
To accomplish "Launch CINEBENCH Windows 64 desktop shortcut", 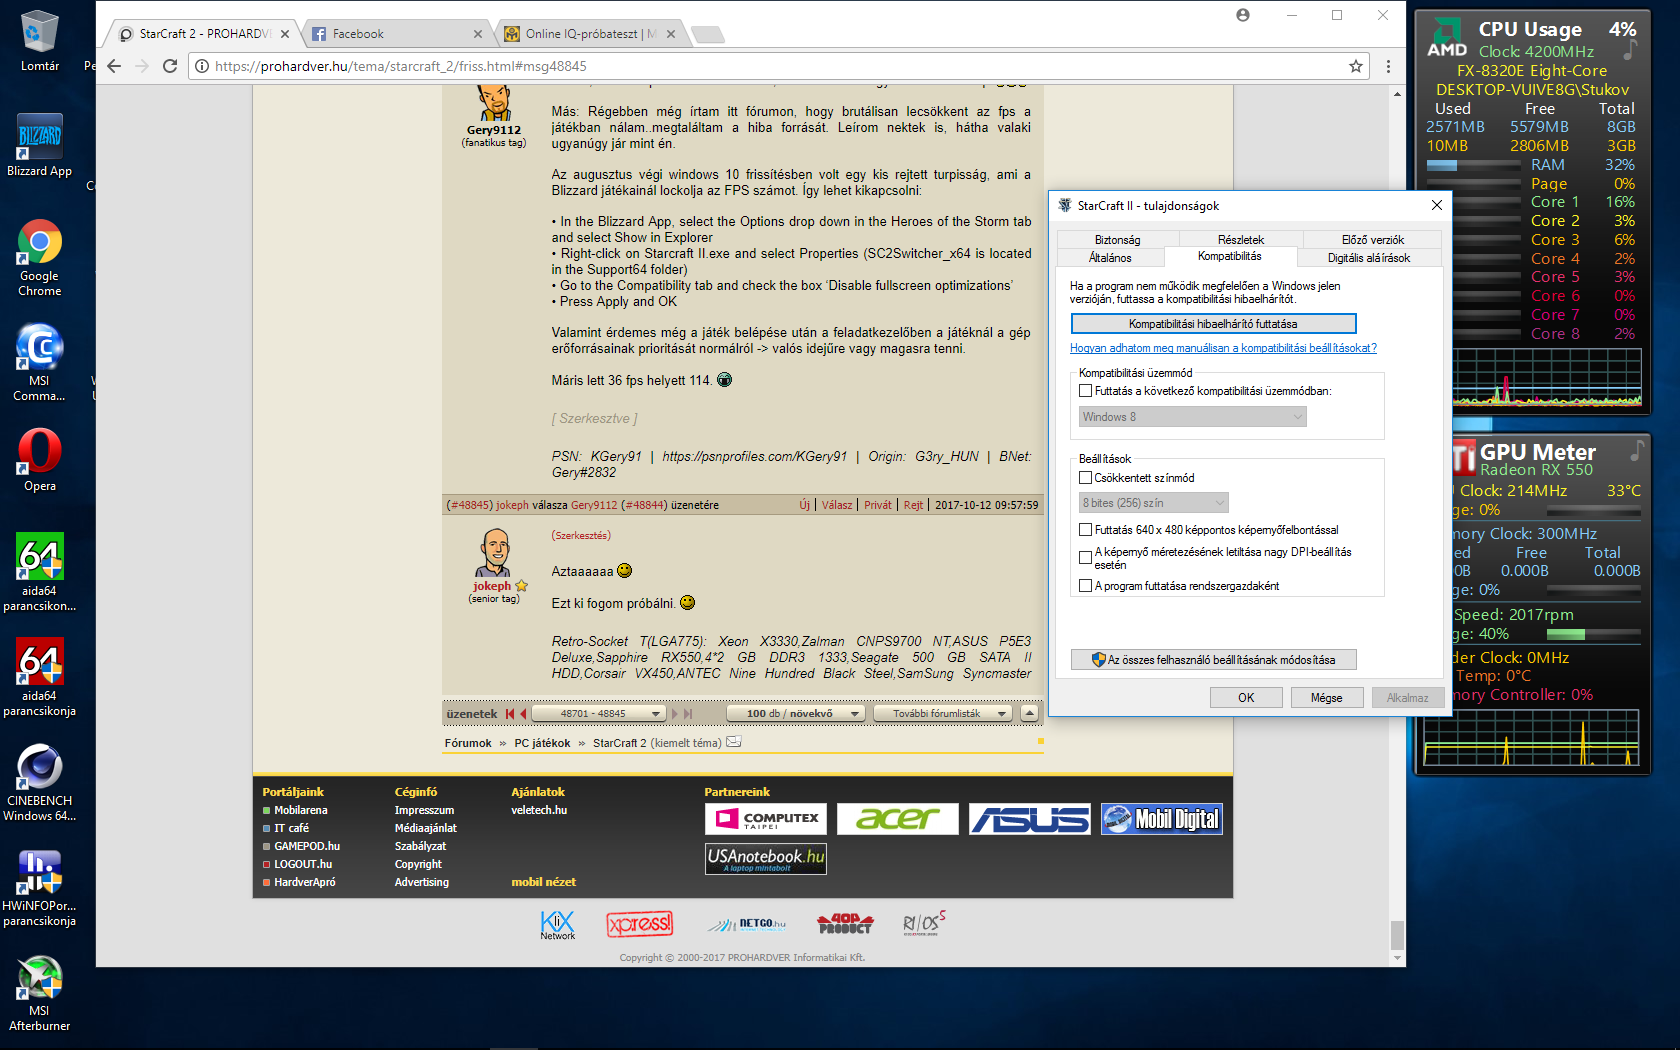I will (x=40, y=783).
